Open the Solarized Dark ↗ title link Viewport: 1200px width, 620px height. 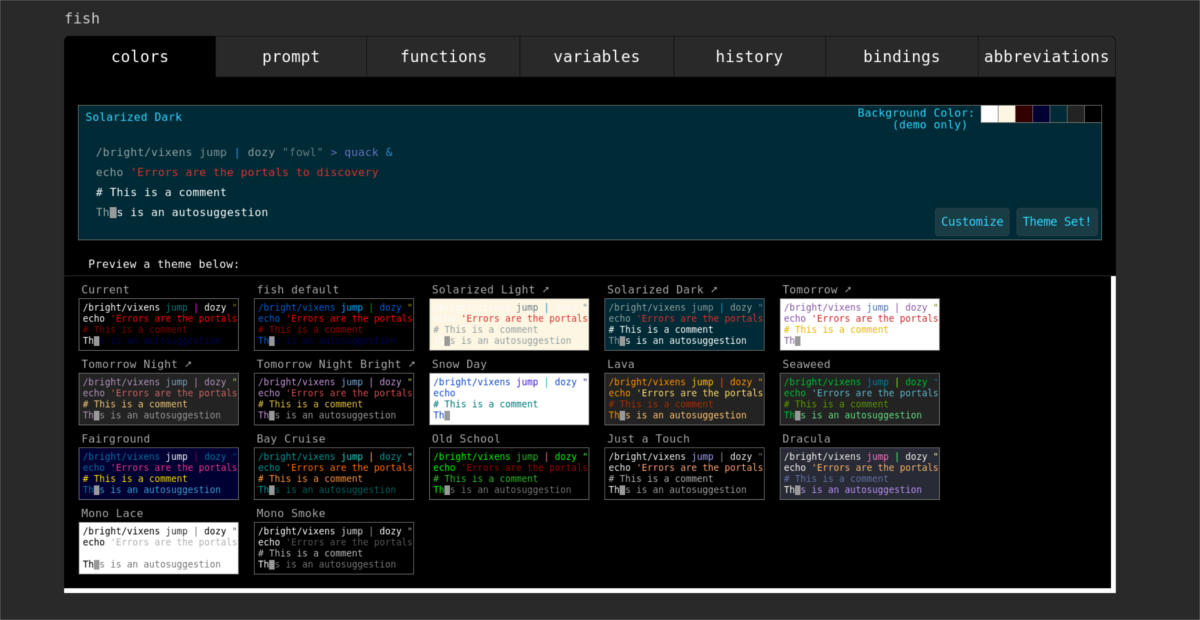(662, 290)
